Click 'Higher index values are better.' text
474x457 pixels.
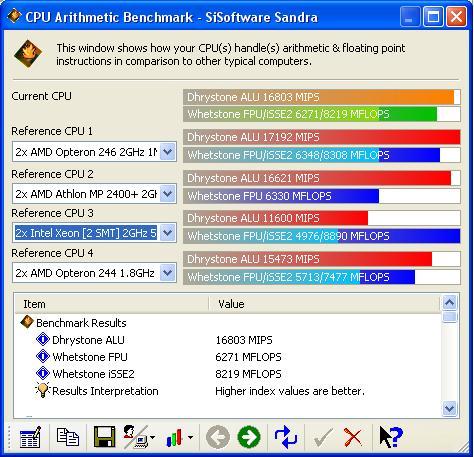pyautogui.click(x=290, y=391)
